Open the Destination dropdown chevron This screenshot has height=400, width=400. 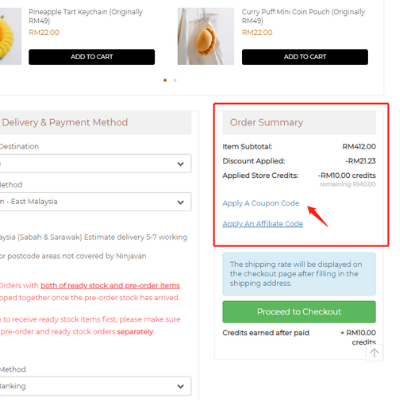pyautogui.click(x=180, y=164)
